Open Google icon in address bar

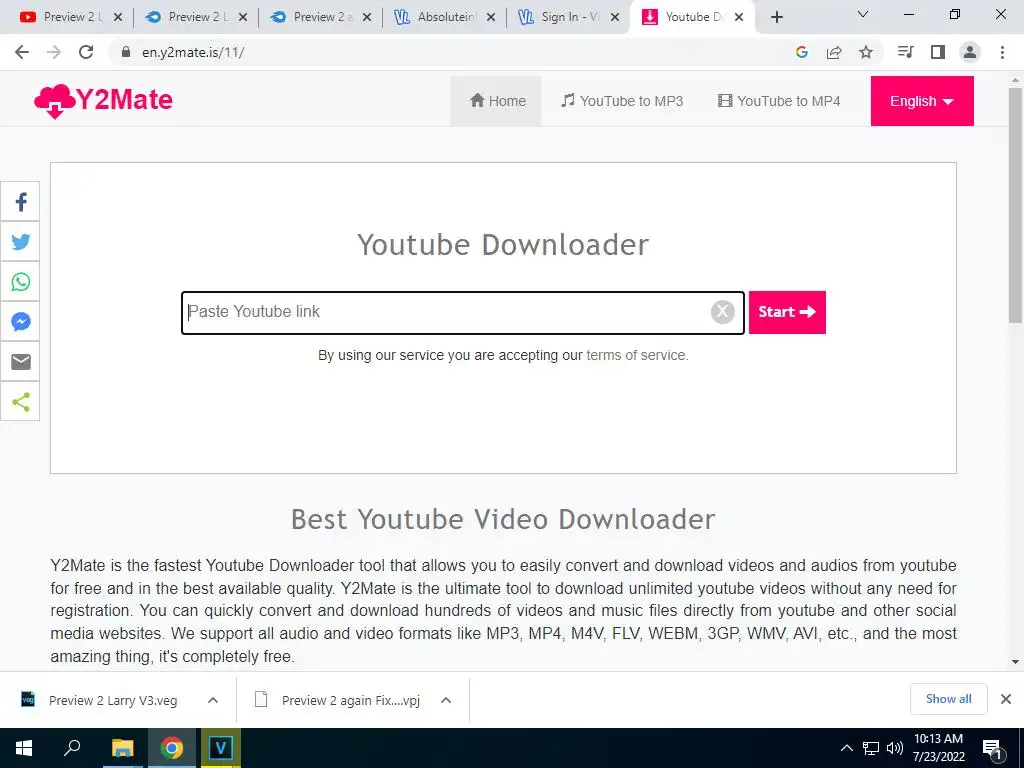(802, 52)
